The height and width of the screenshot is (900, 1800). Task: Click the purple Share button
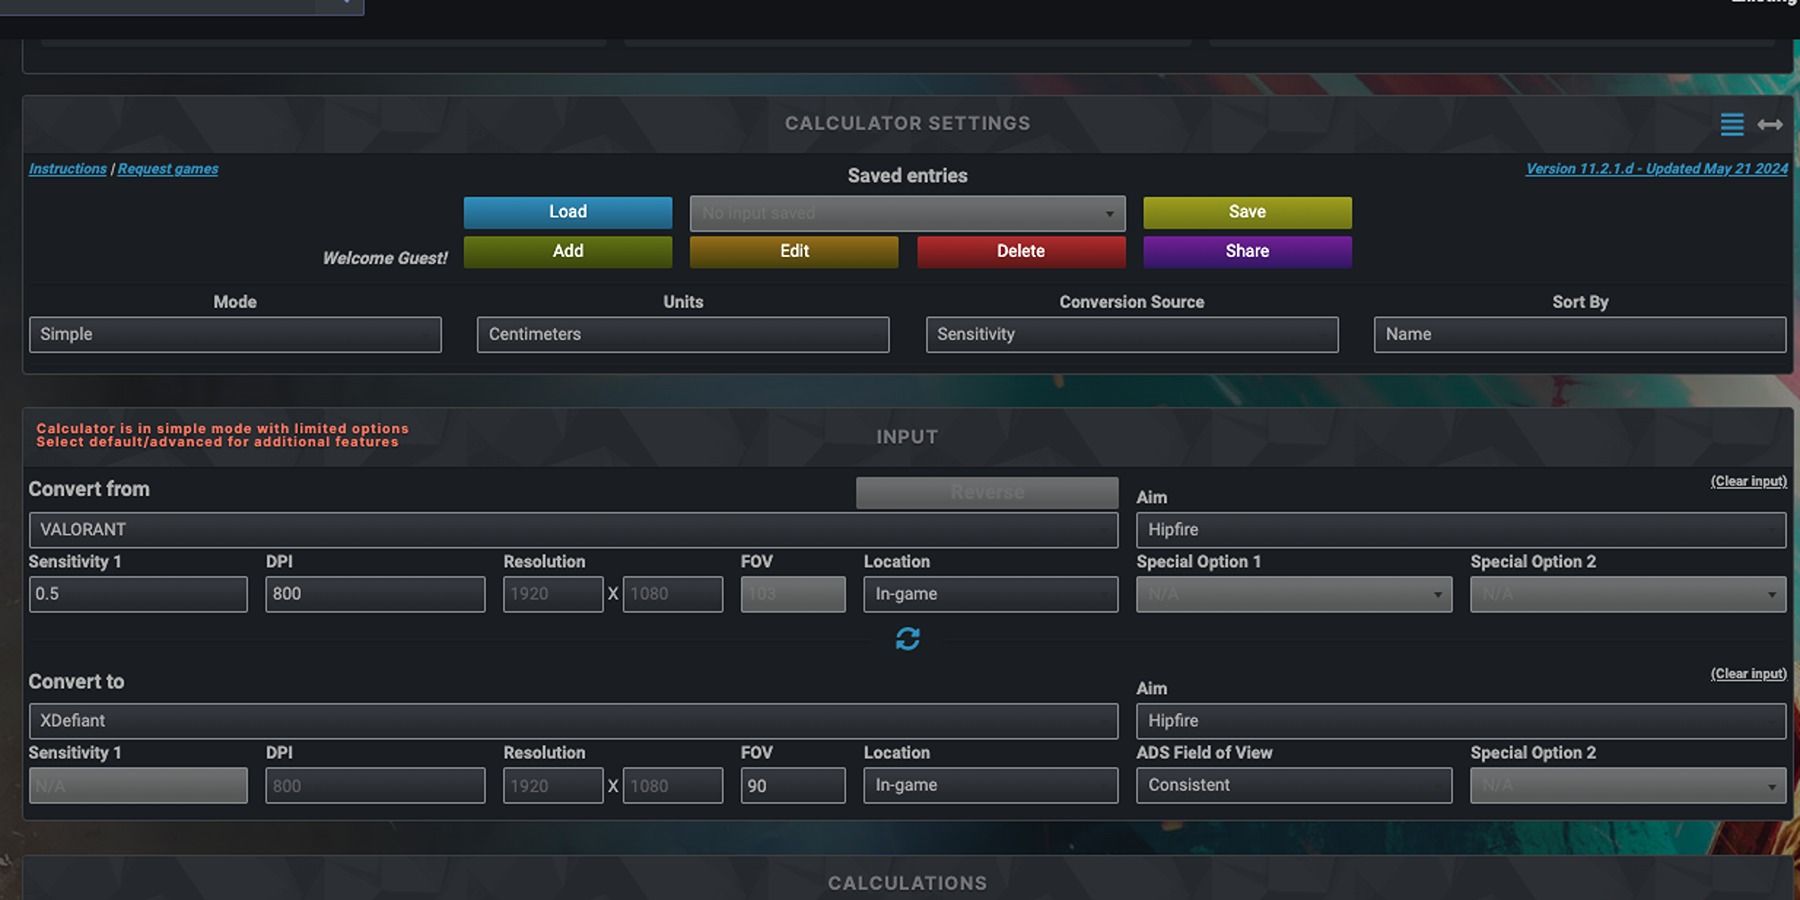pos(1247,252)
